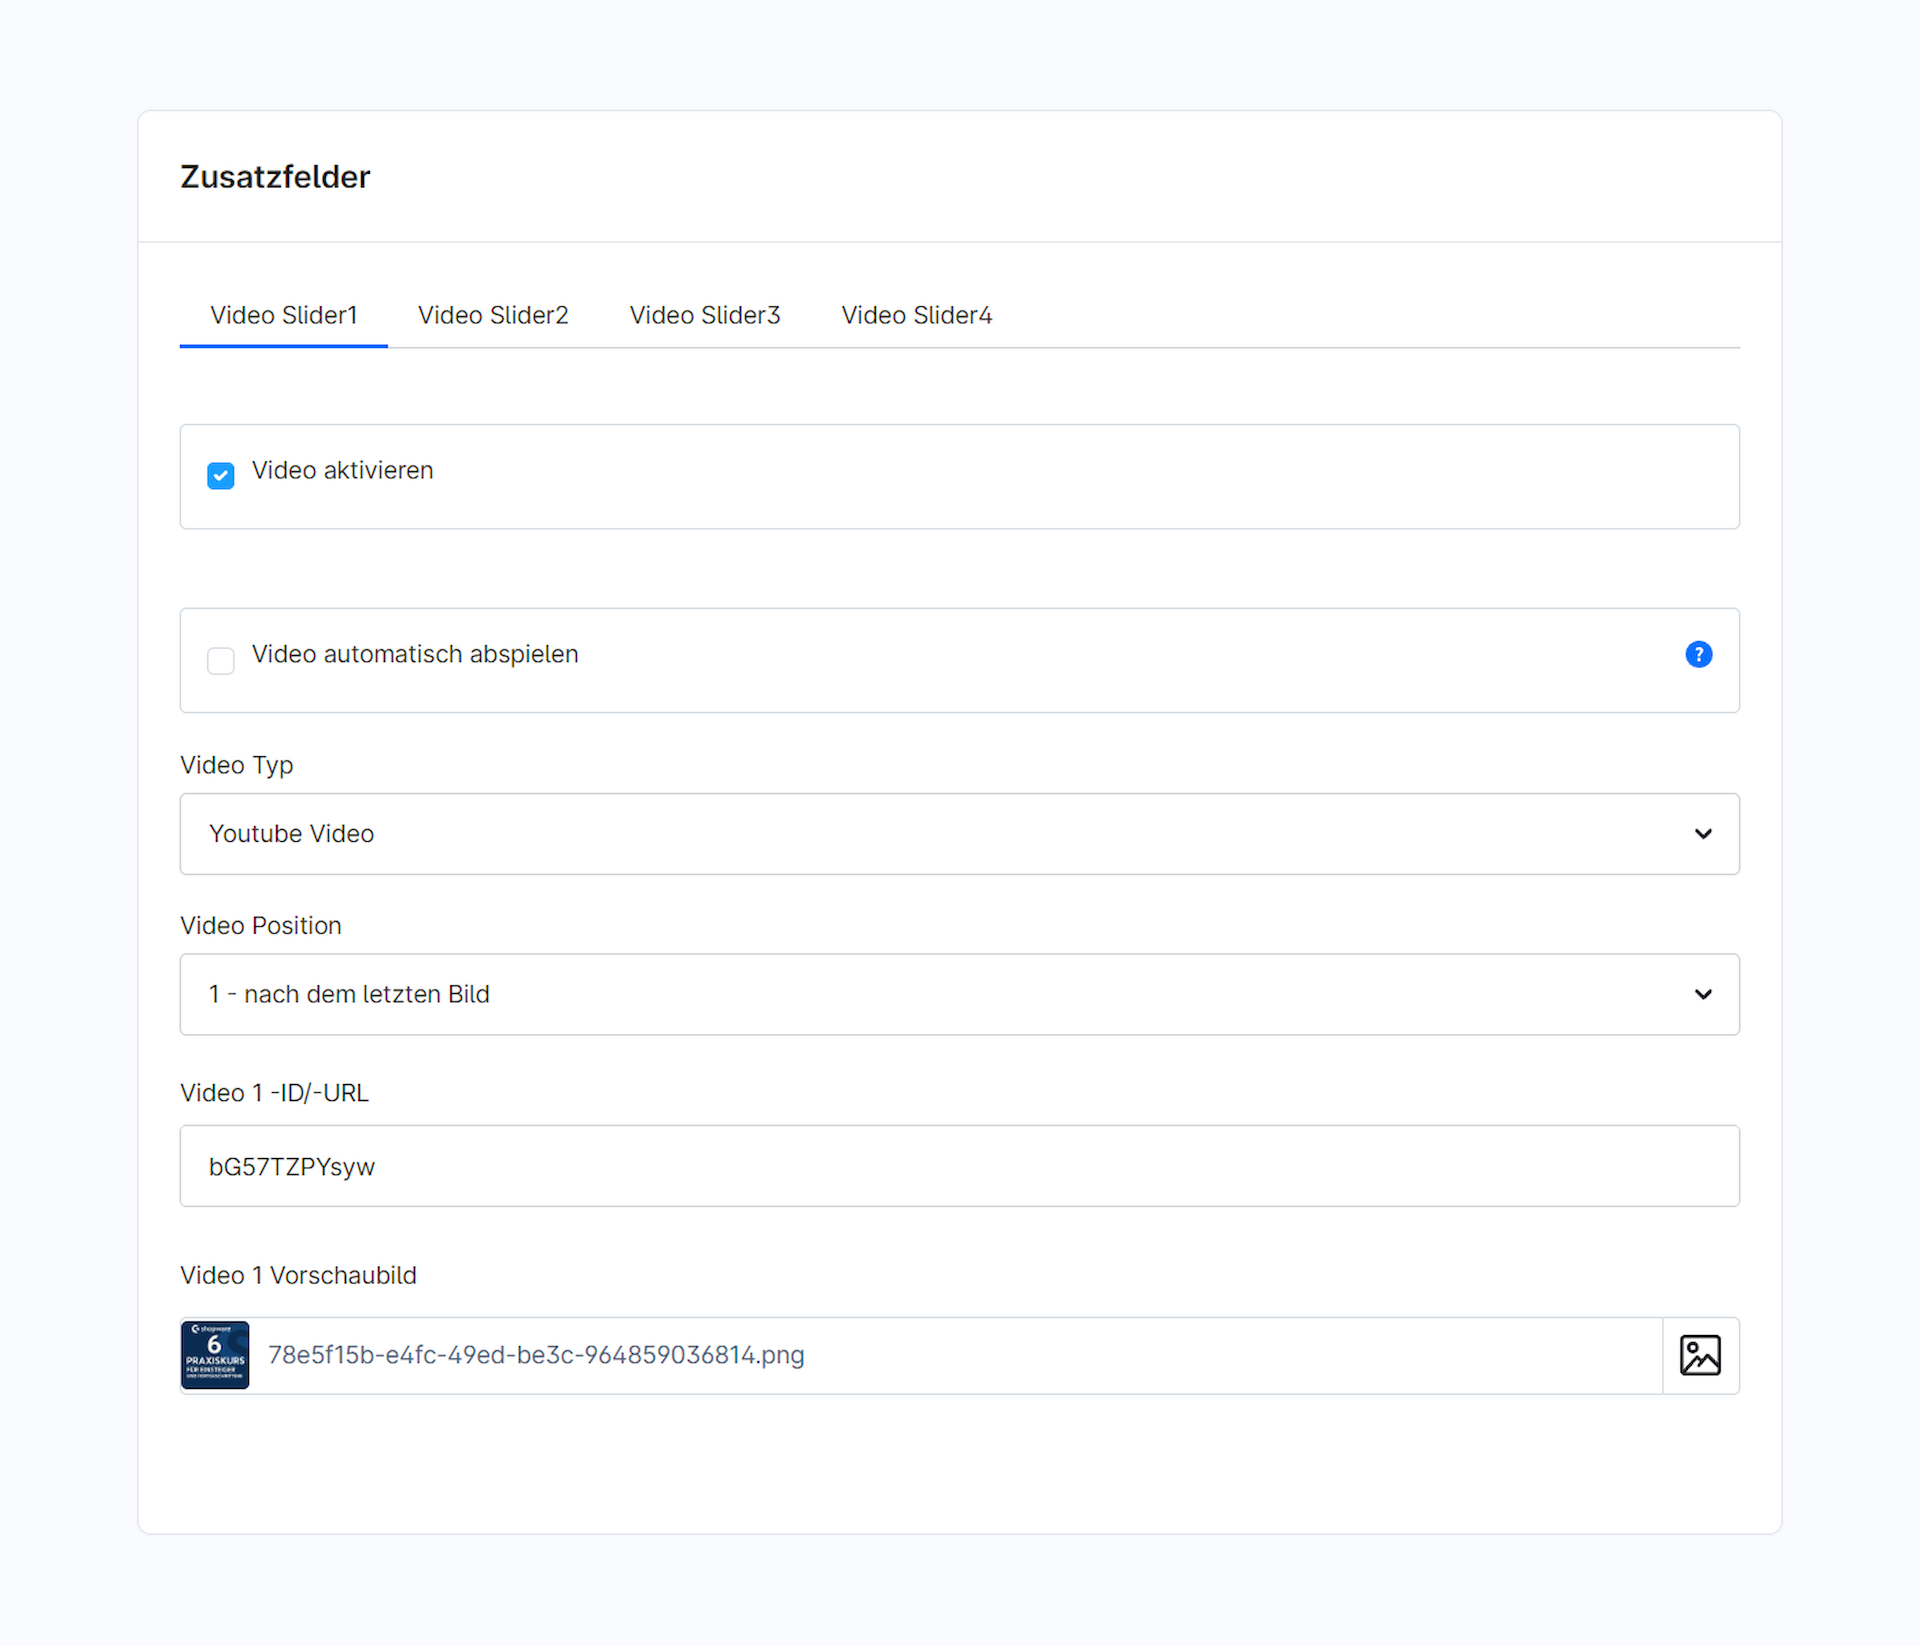This screenshot has height=1646, width=1920.
Task: Go to the Video Slider4 tab
Action: point(916,315)
